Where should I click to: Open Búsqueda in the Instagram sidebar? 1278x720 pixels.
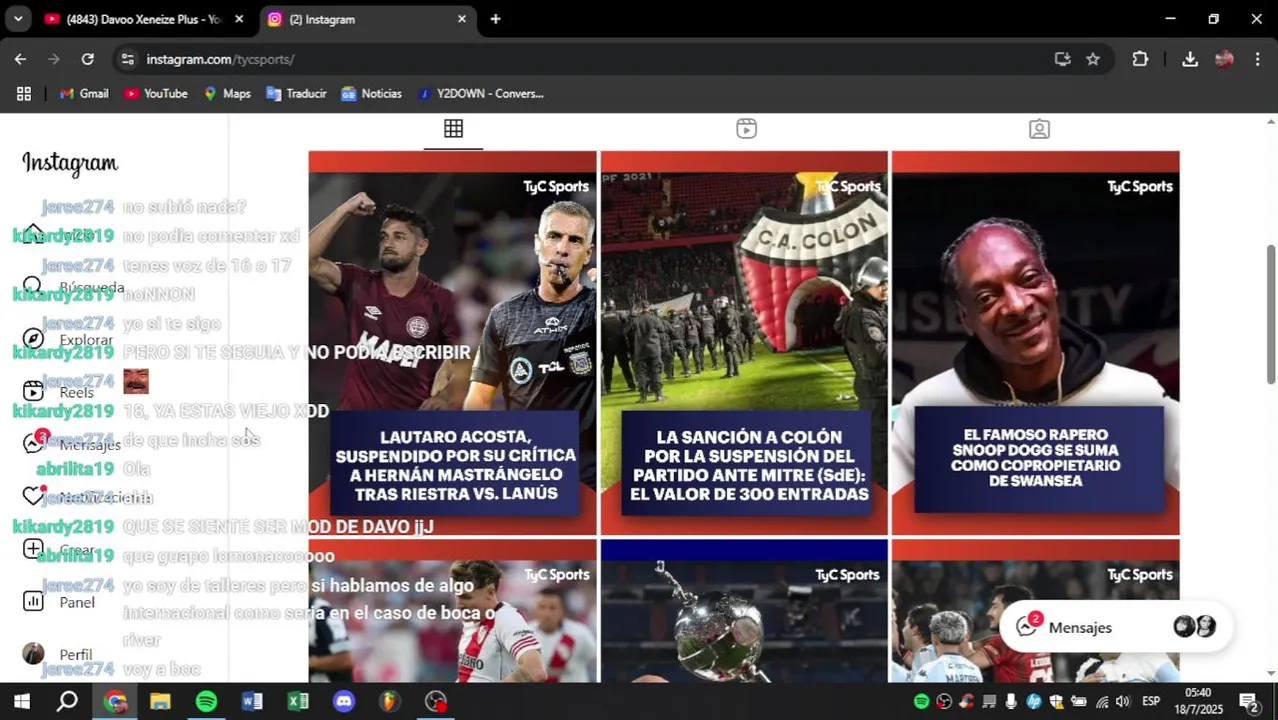pos(73,288)
